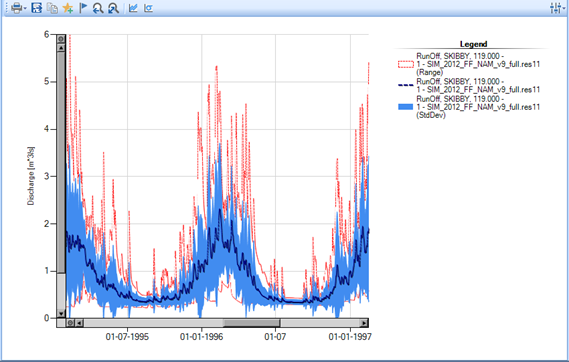Click the reset button atop vertical scrollbar
The image size is (569, 362).
(x=61, y=39)
